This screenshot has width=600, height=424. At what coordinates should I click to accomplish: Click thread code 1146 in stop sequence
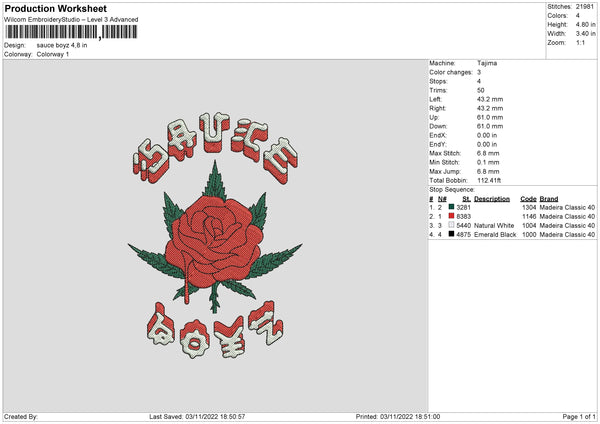[x=529, y=217]
